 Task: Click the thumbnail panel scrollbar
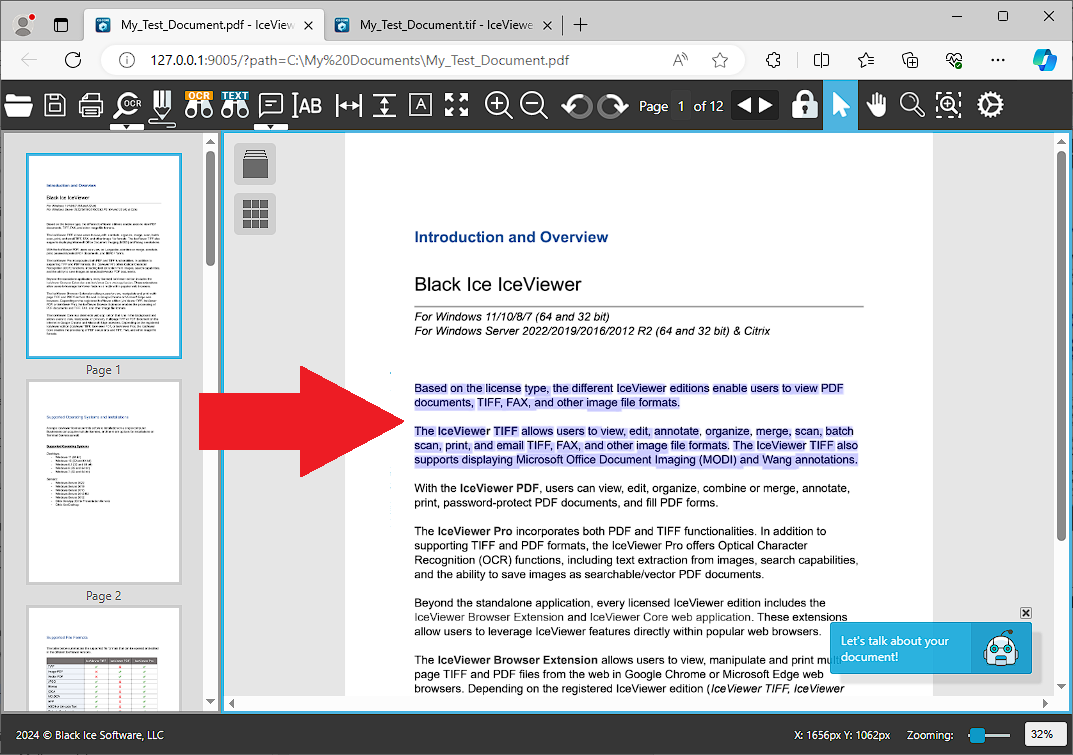tap(210, 209)
